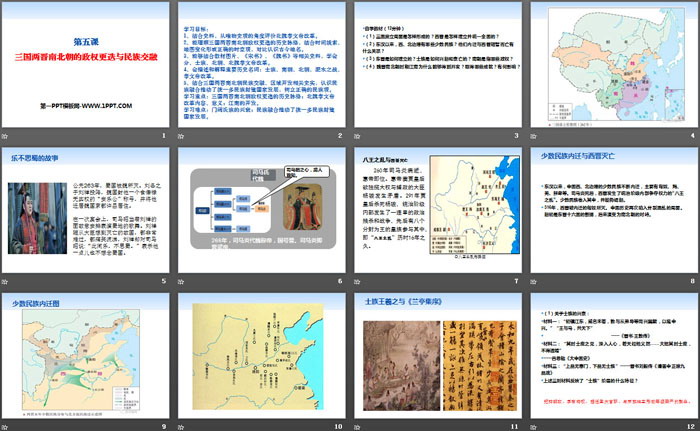Click the animation star icon under slide 2
The image size is (700, 431).
(x=181, y=136)
